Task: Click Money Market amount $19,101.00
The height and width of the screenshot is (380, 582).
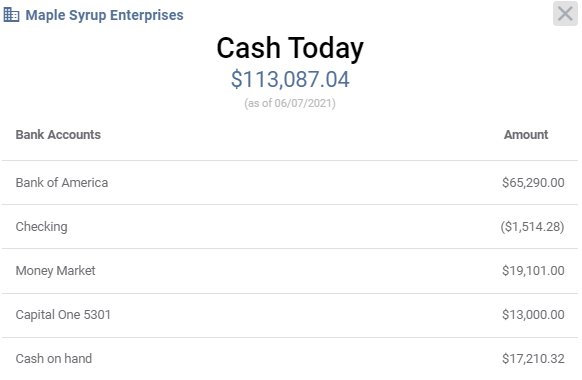Action: coord(533,271)
